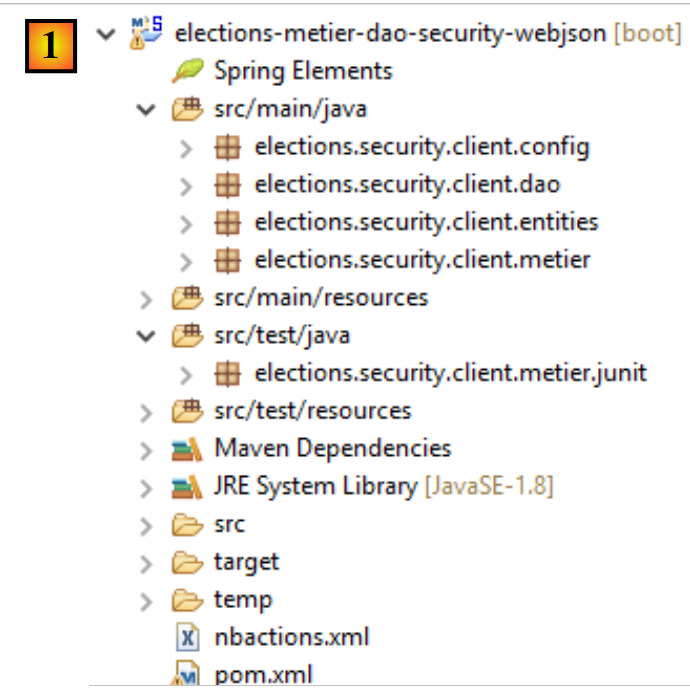Viewport: 690px width, 697px height.
Task: Click the target folder icon
Action: pos(186,562)
